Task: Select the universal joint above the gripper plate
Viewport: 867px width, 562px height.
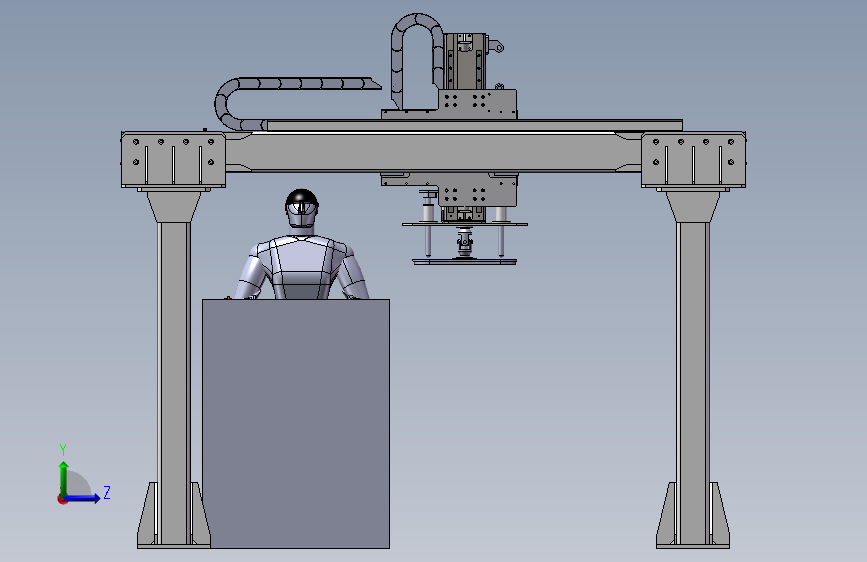Action: click(x=465, y=242)
